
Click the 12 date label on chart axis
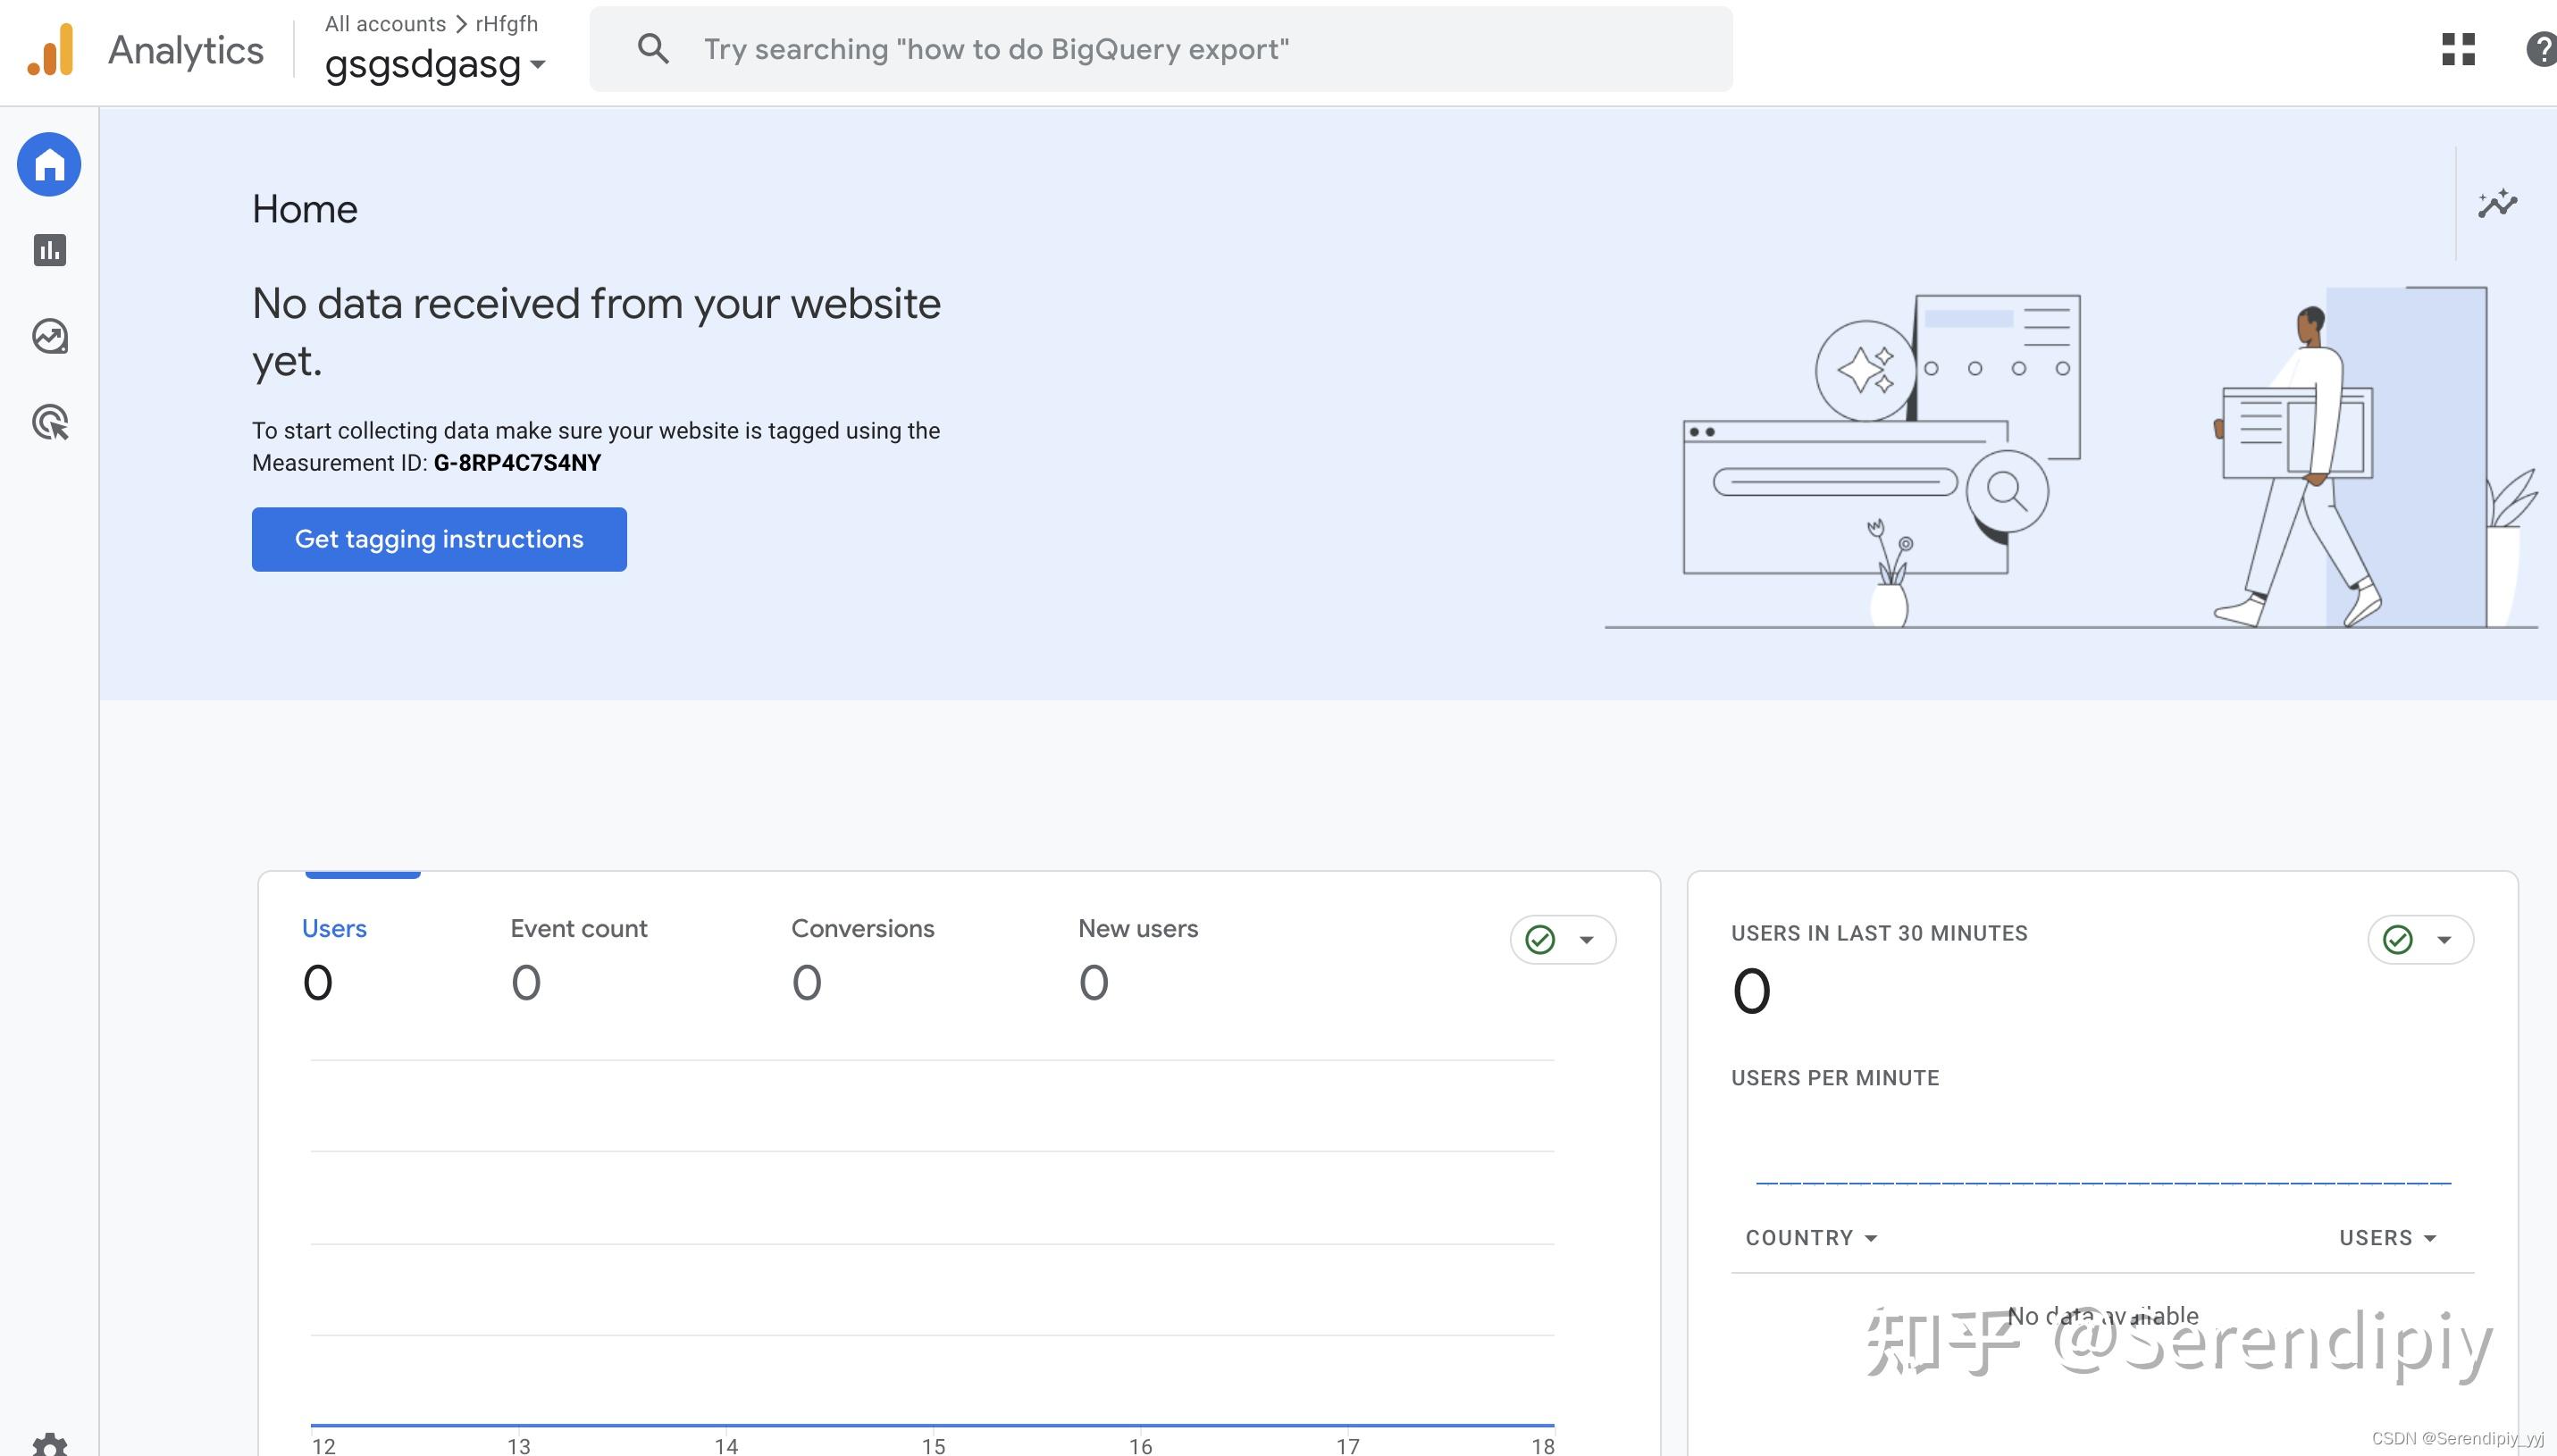tap(323, 1445)
